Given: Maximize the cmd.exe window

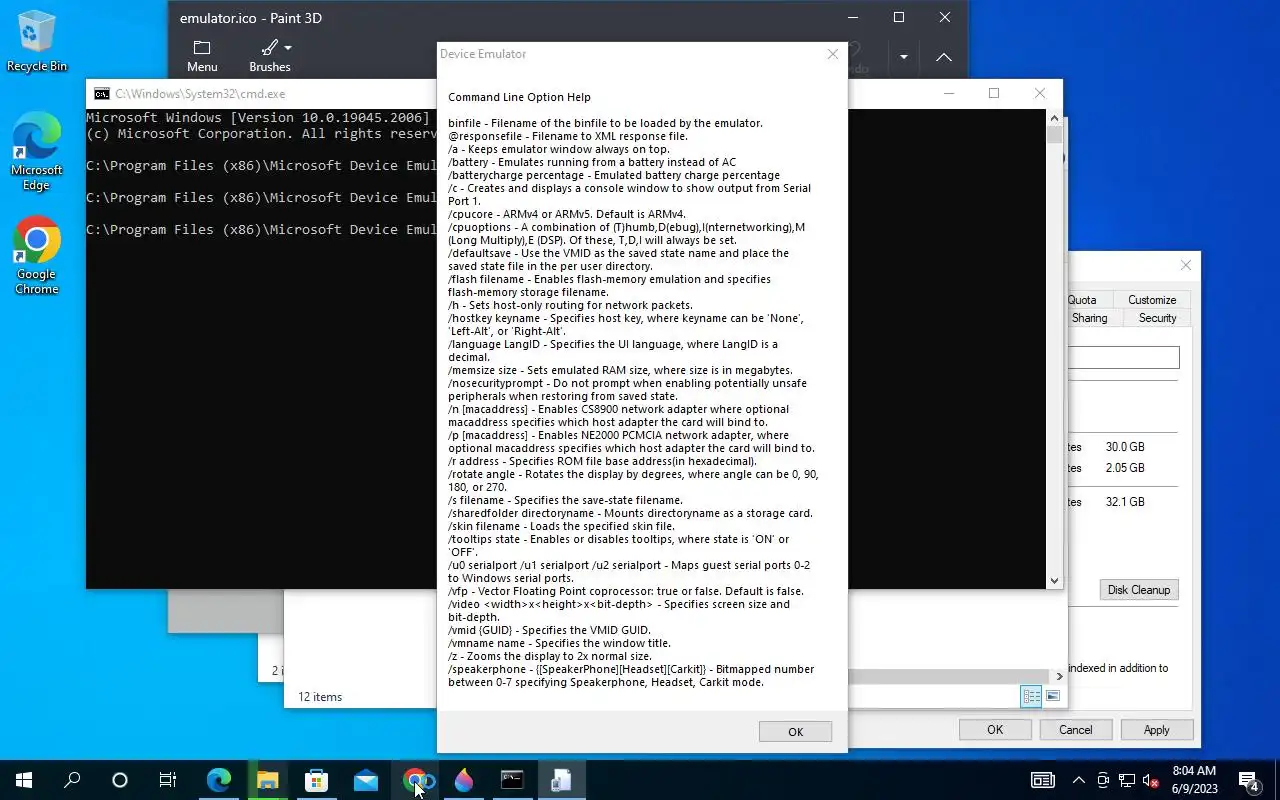Looking at the screenshot, I should (x=994, y=93).
